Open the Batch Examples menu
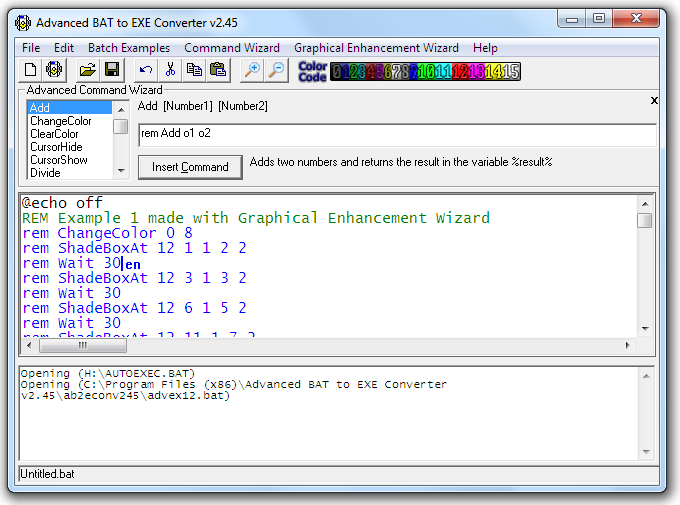The height and width of the screenshot is (505, 680). (129, 48)
